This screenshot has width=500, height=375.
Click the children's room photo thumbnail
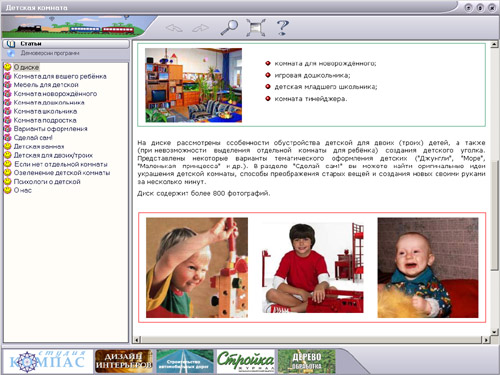[x=194, y=85]
